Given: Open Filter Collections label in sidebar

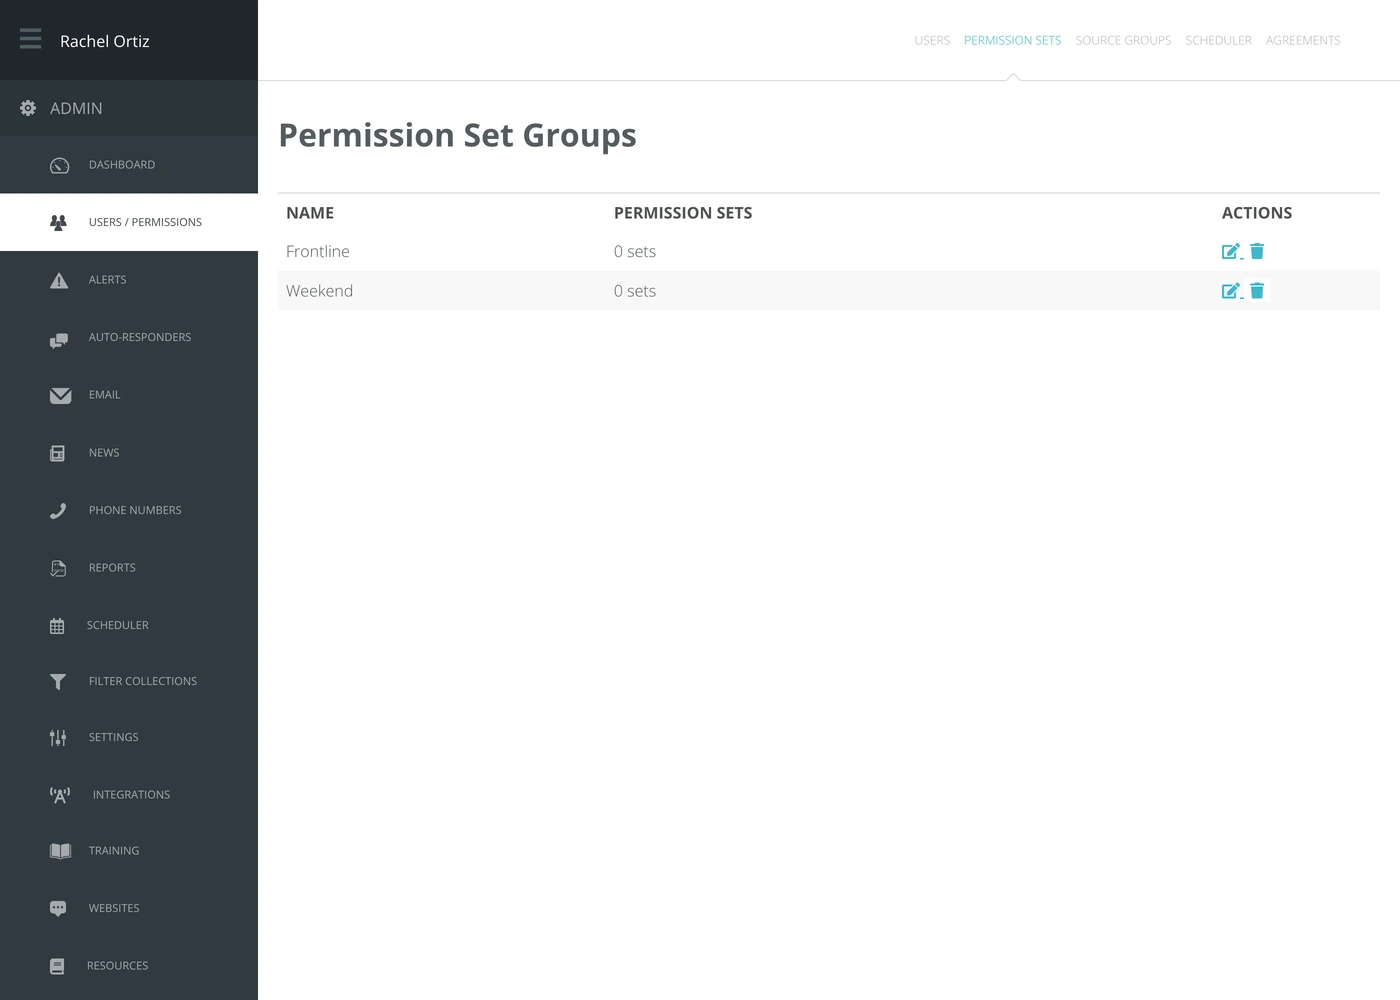Looking at the screenshot, I should pos(143,681).
